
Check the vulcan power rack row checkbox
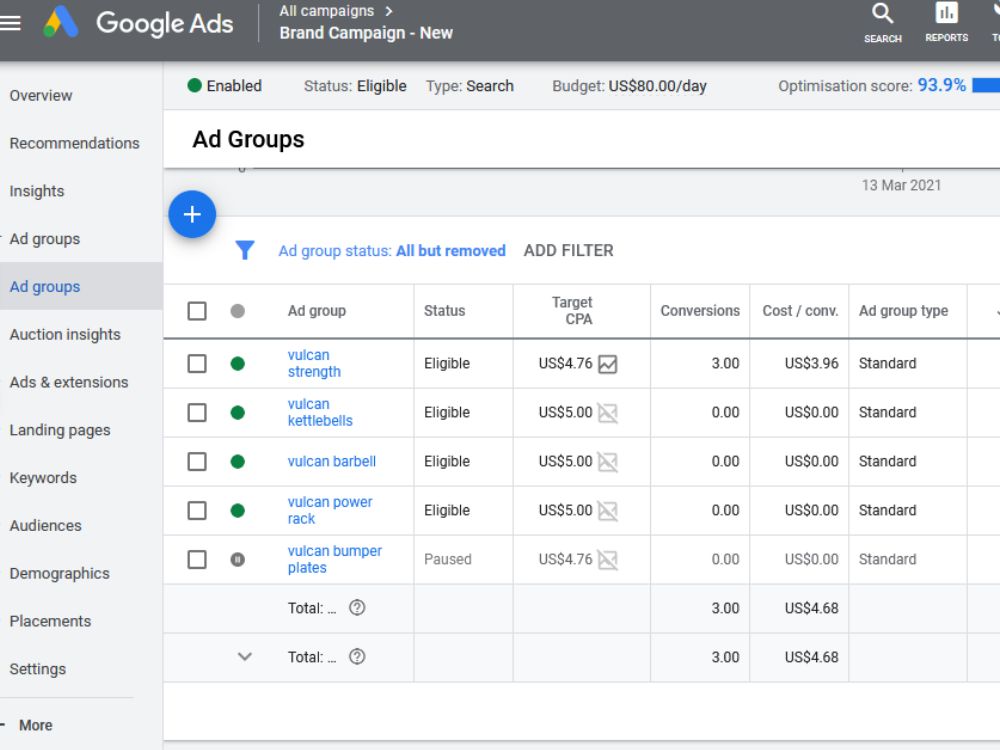coord(197,510)
